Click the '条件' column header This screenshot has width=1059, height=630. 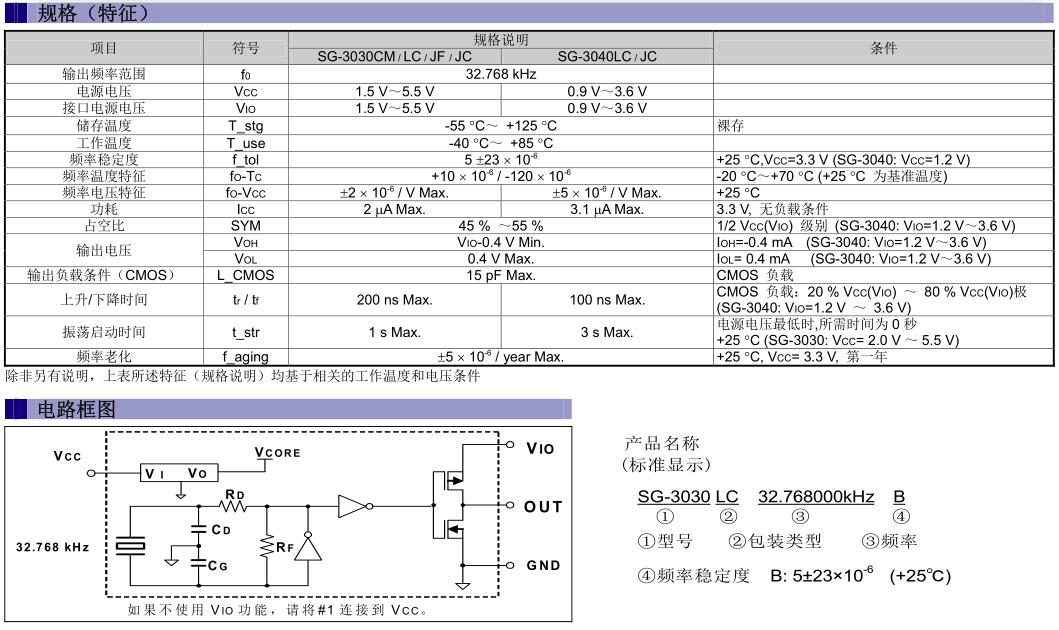pos(883,48)
